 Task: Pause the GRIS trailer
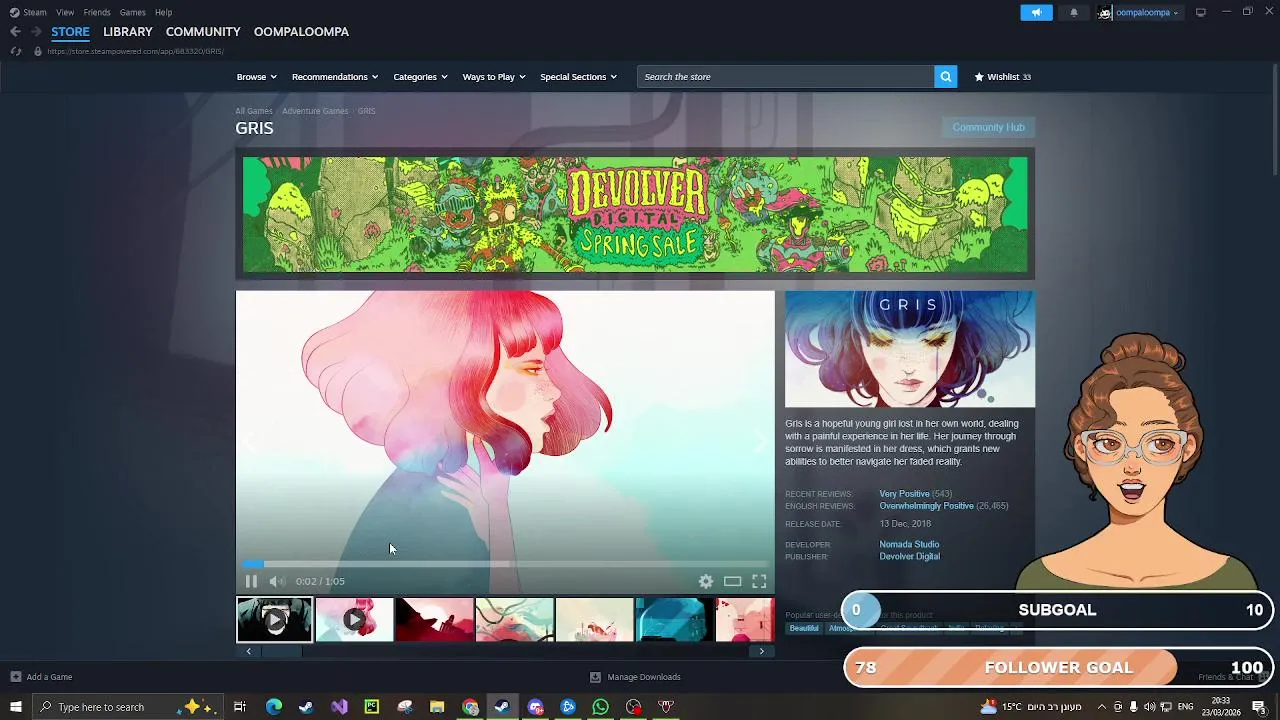pyautogui.click(x=251, y=581)
